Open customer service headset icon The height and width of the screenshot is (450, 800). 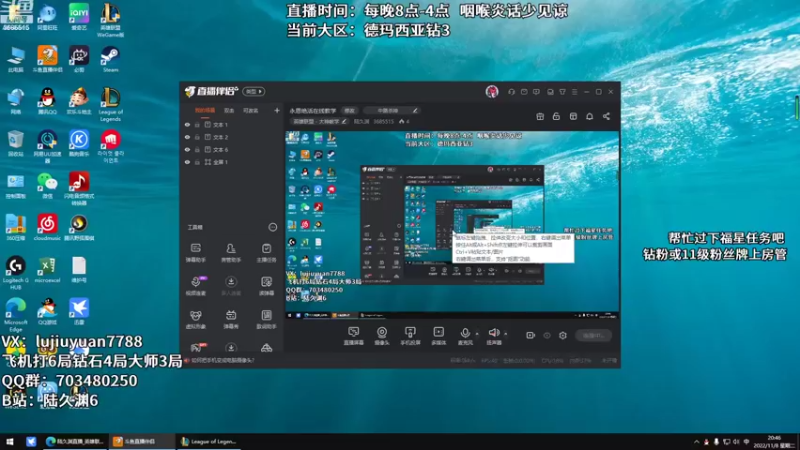point(511,92)
